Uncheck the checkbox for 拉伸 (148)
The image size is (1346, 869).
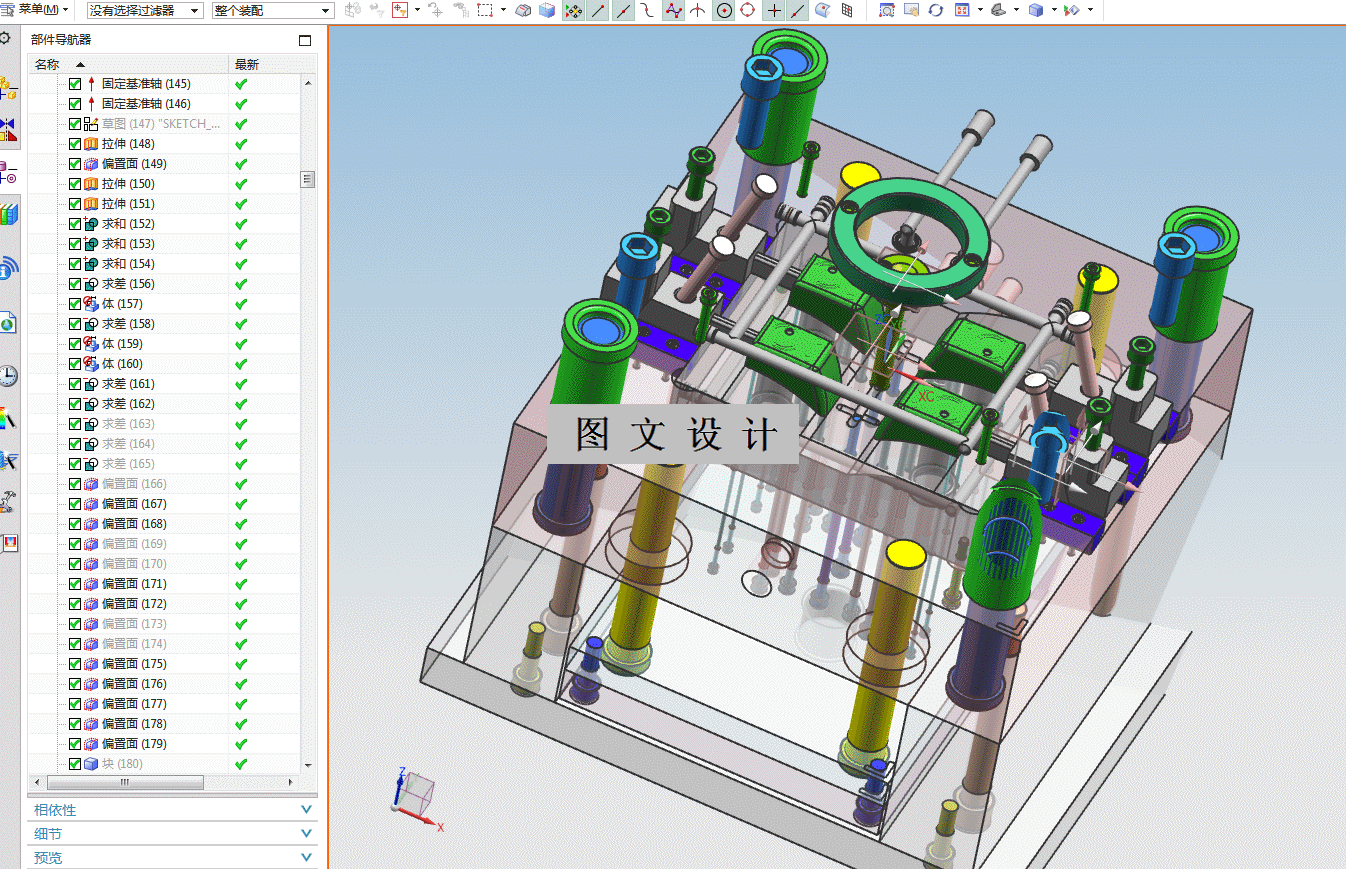coord(75,144)
